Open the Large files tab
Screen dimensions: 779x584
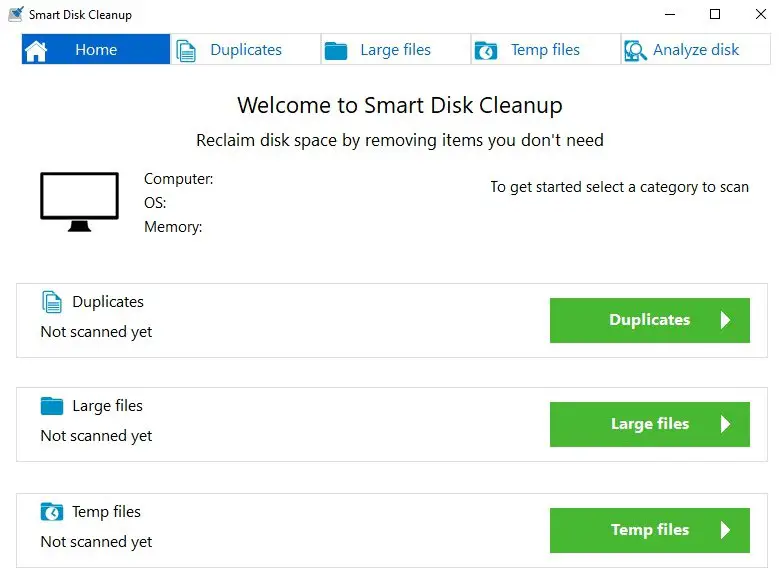(396, 50)
